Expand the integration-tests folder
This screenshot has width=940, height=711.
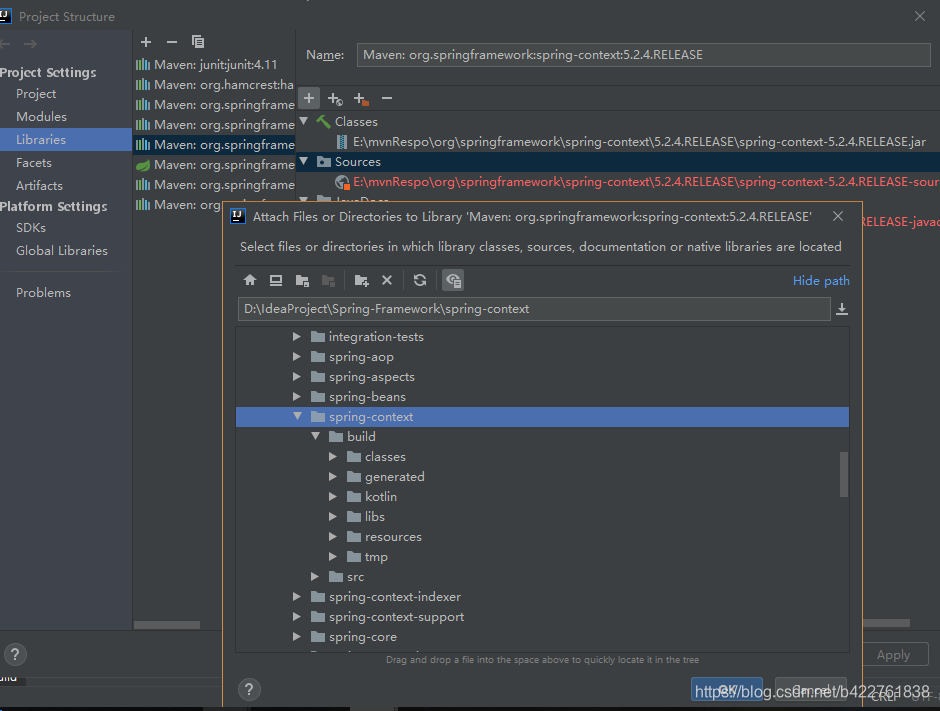pos(297,337)
